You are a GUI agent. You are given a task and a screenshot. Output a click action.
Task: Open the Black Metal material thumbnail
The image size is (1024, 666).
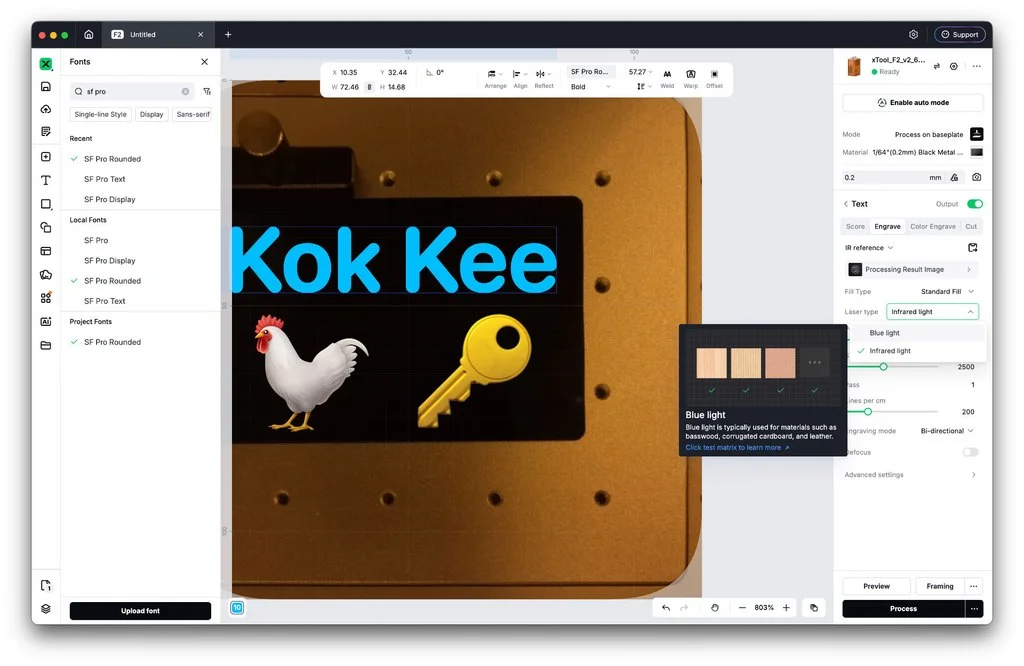(x=976, y=152)
